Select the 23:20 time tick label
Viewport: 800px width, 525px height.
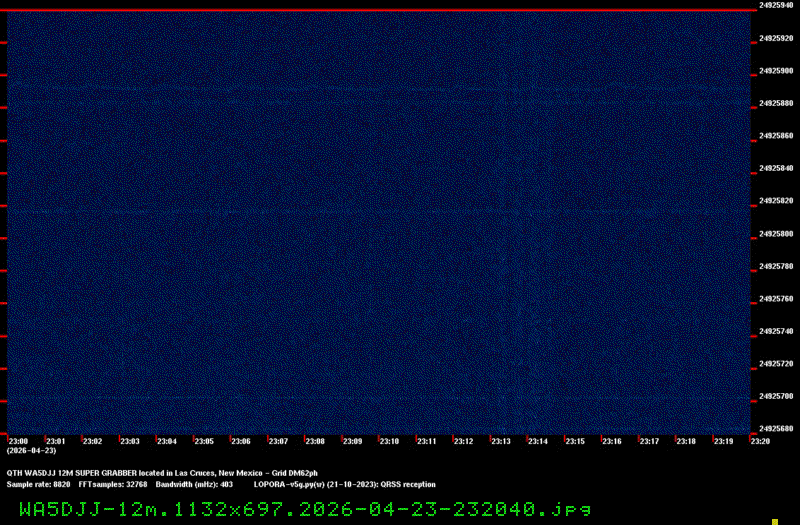760,441
